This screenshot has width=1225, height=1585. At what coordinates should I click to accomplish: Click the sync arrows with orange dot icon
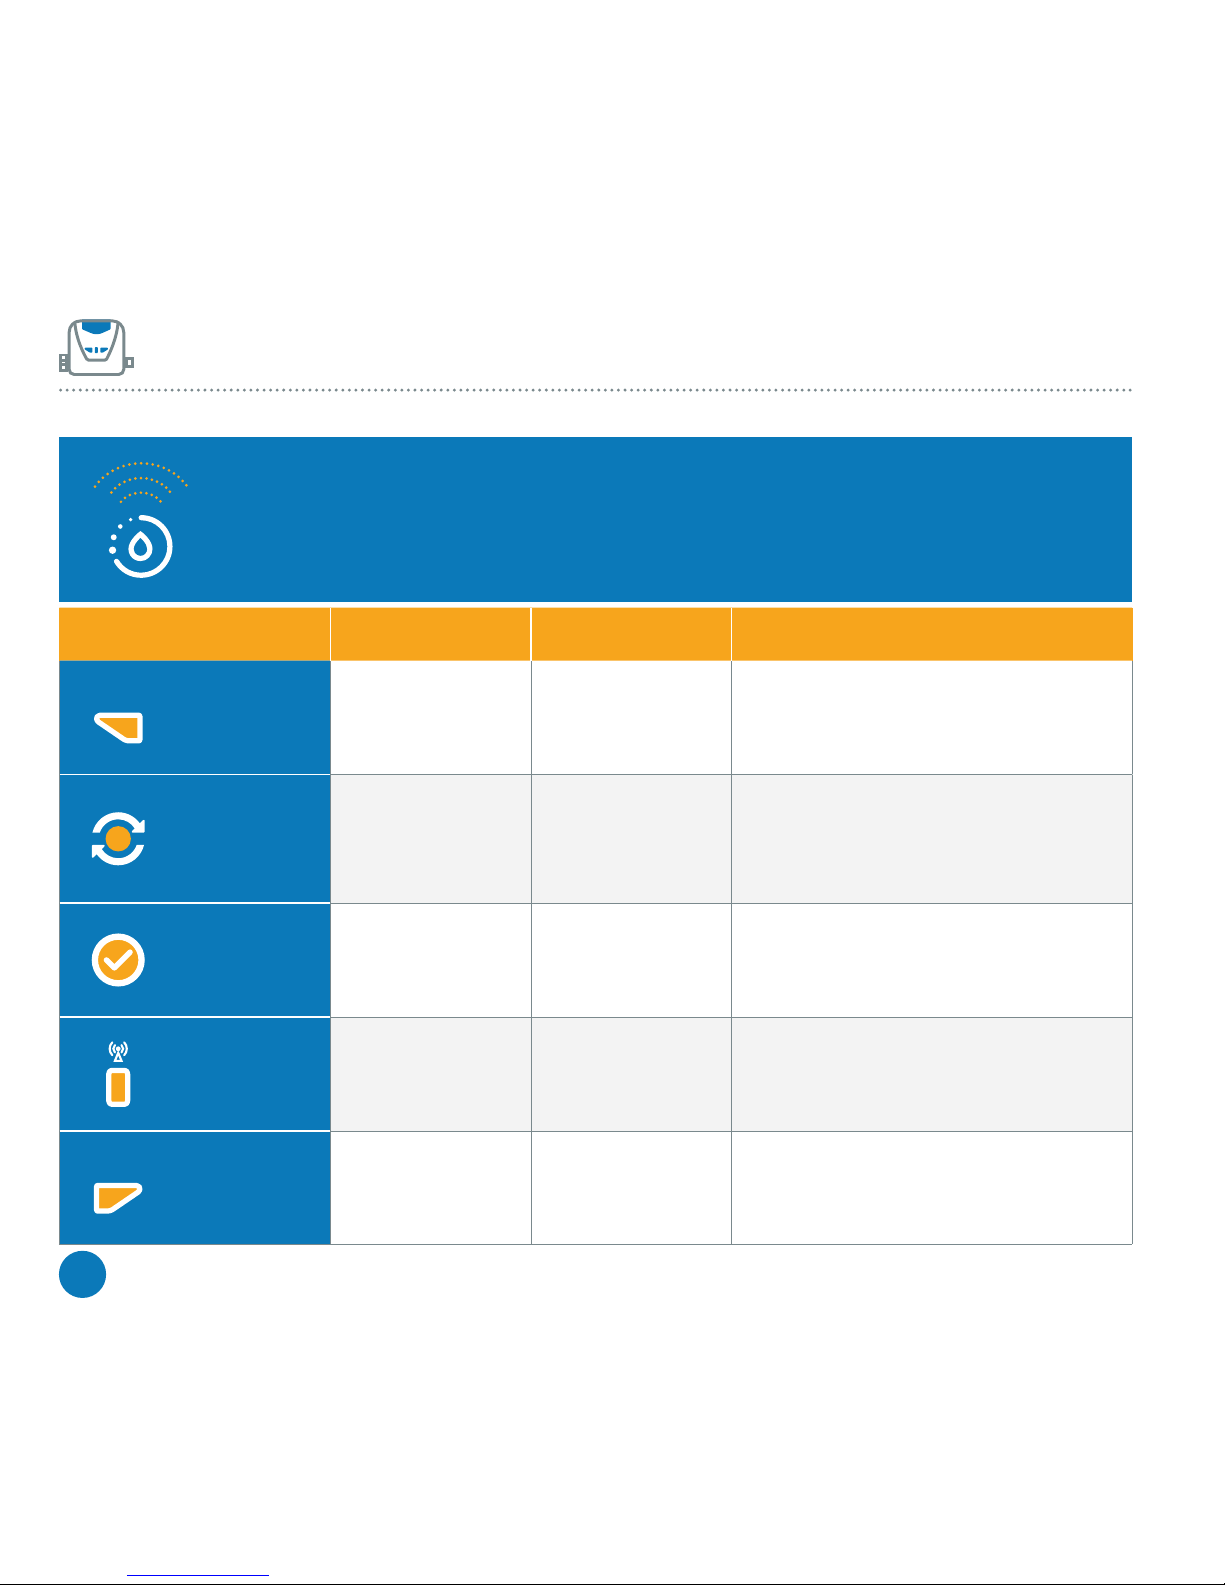(118, 838)
